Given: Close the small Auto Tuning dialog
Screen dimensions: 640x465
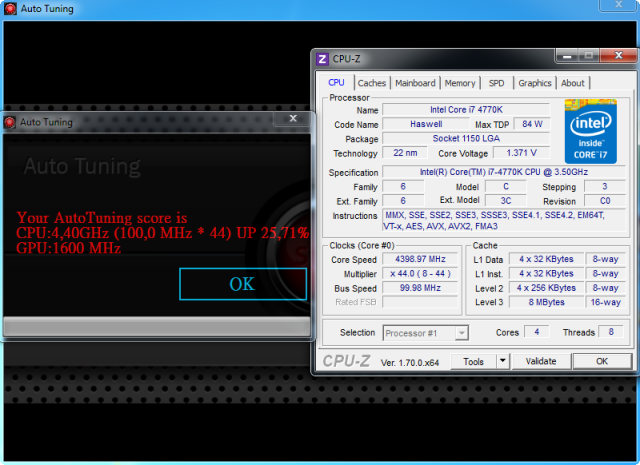Looking at the screenshot, I should click(x=293, y=118).
